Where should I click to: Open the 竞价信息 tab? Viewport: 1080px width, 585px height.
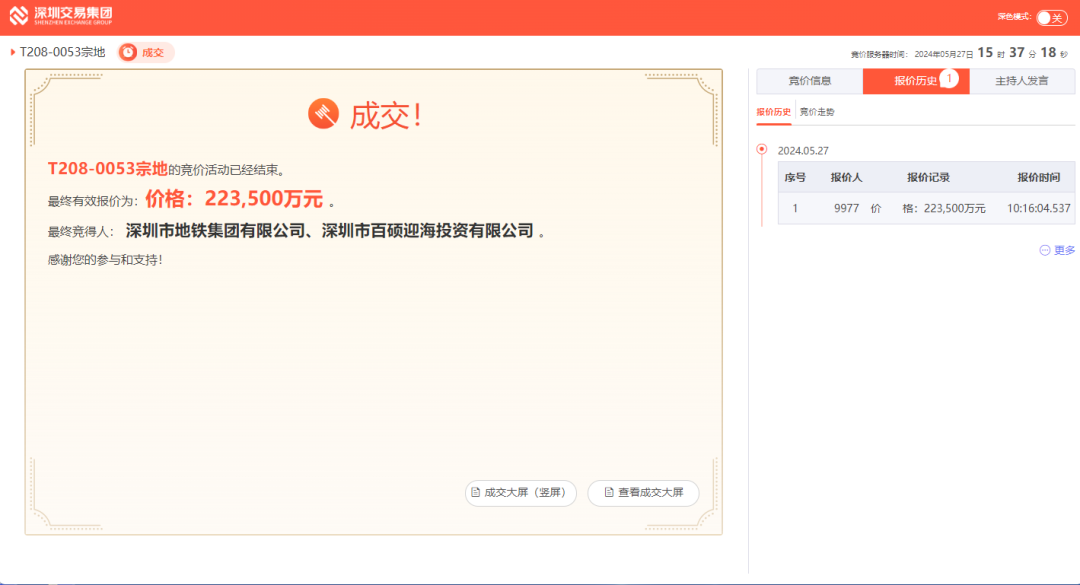[x=809, y=81]
